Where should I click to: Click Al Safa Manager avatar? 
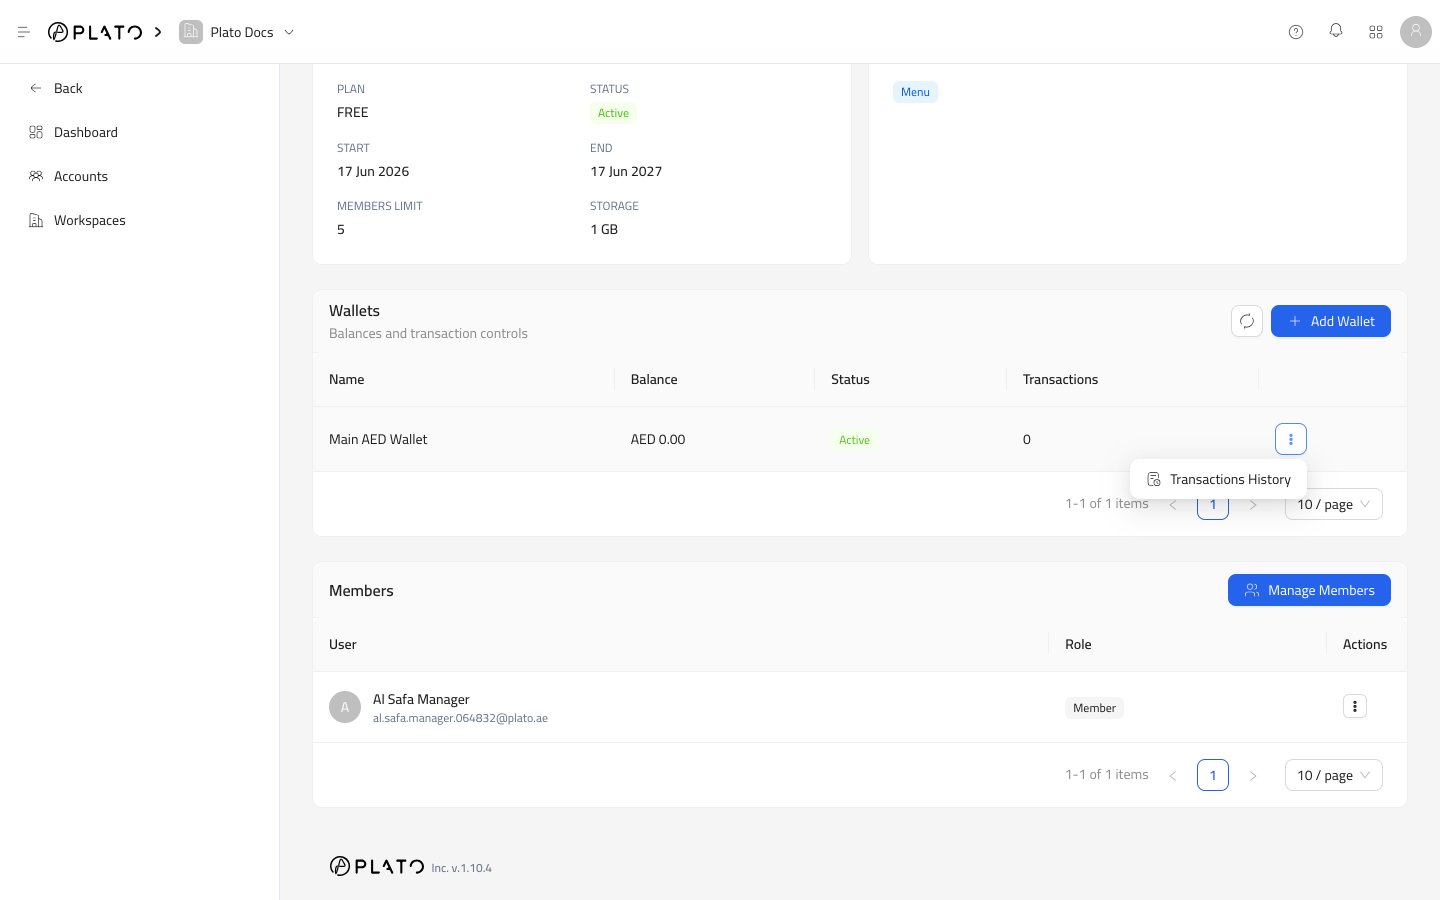pyautogui.click(x=345, y=707)
